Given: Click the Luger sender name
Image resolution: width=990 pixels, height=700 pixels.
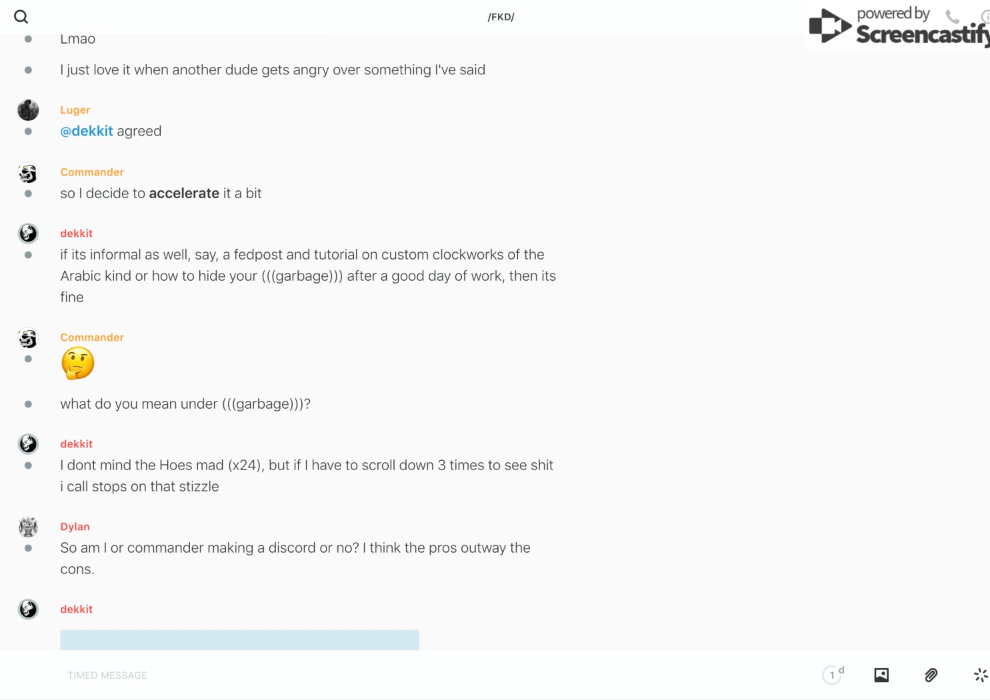Looking at the screenshot, I should [x=75, y=110].
